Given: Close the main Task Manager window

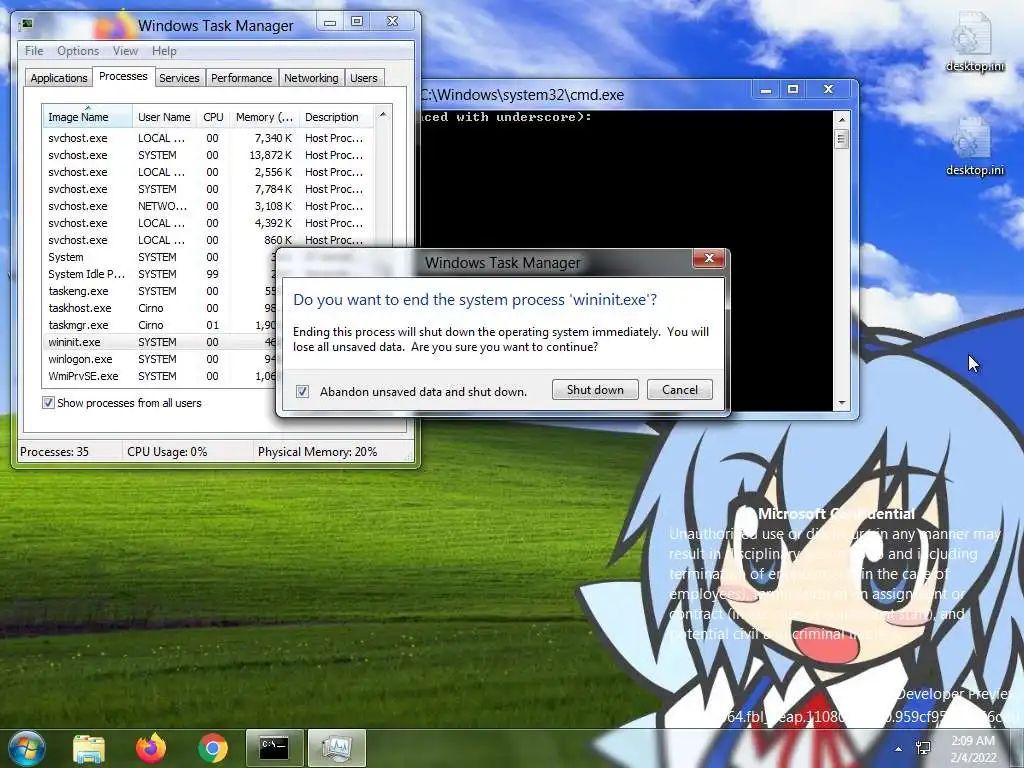Looking at the screenshot, I should [392, 22].
